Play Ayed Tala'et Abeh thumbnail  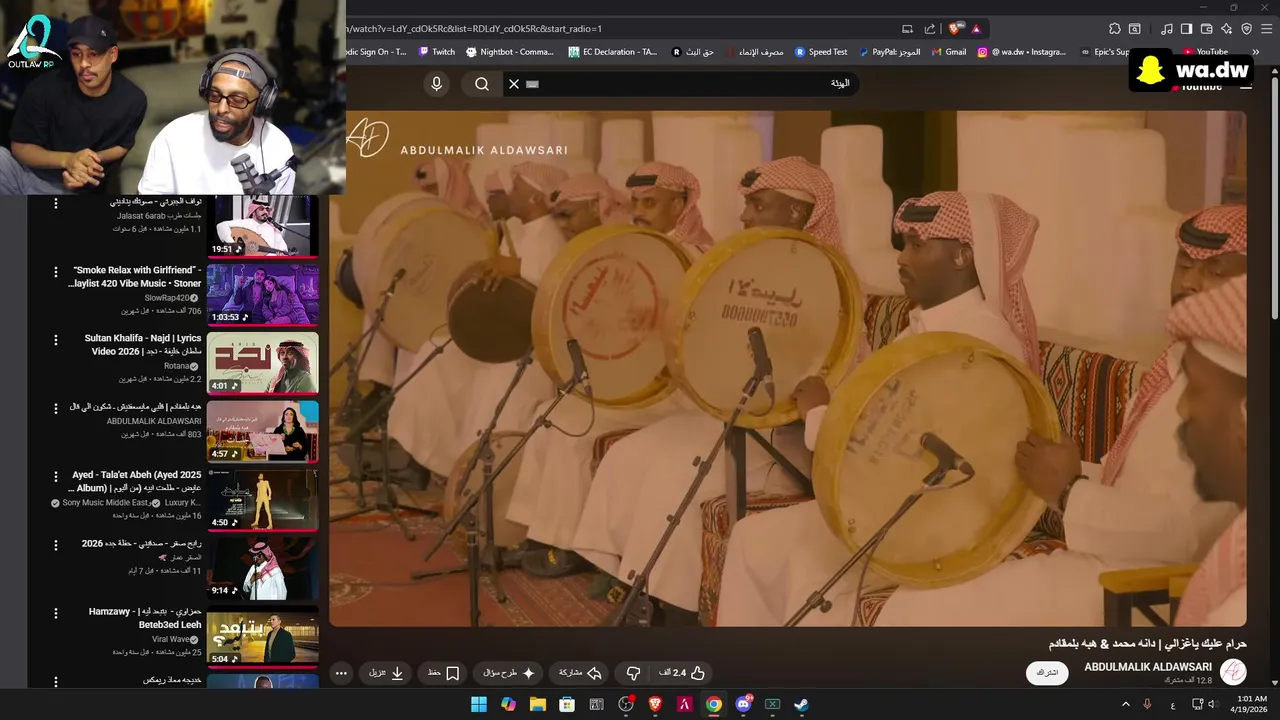coord(263,499)
